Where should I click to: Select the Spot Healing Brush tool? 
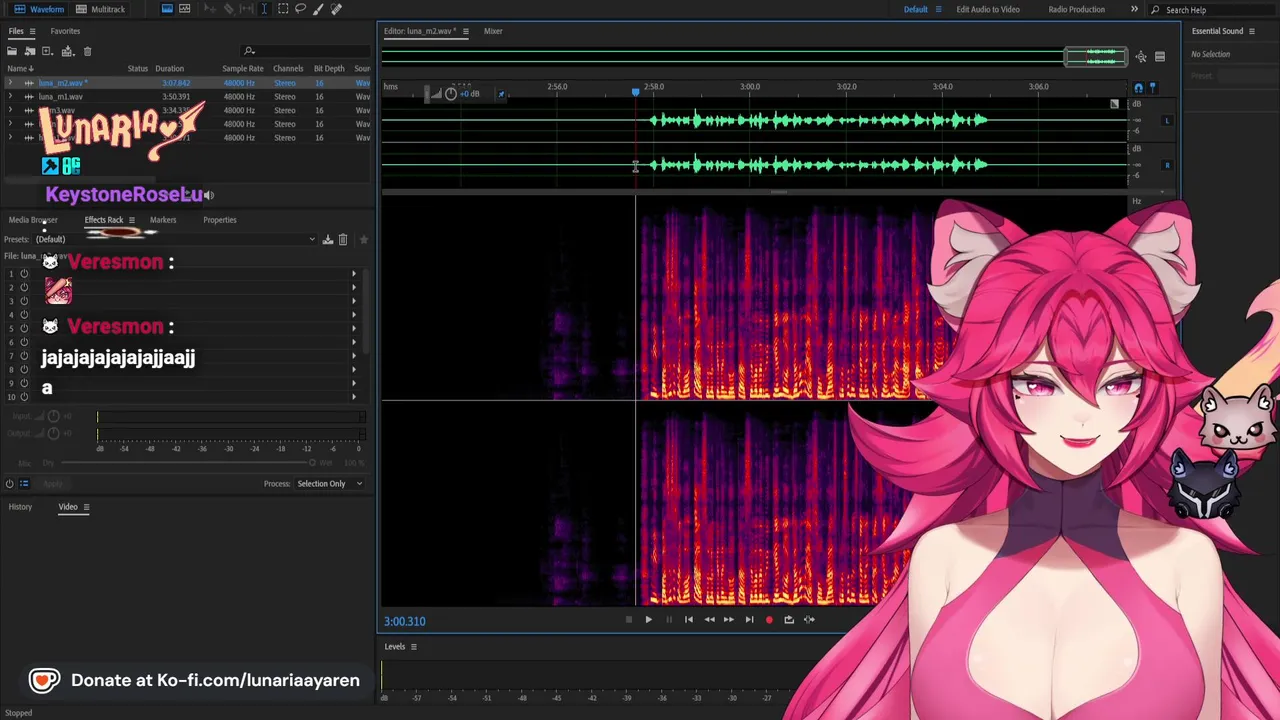pyautogui.click(x=336, y=9)
